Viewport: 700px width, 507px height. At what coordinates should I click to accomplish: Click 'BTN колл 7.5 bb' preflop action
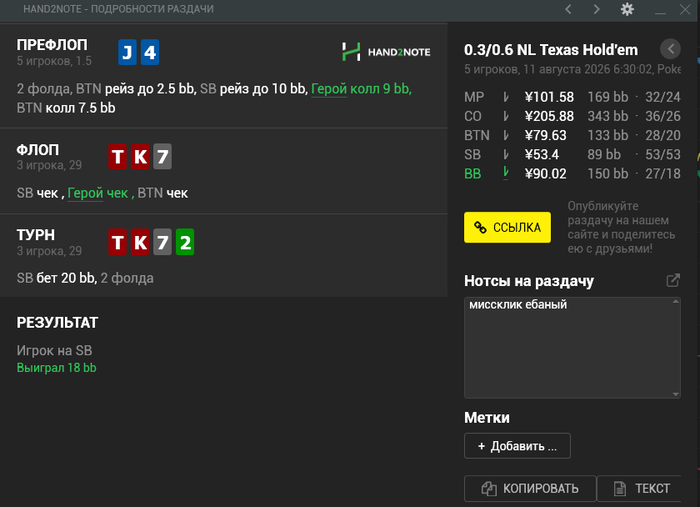point(66,108)
